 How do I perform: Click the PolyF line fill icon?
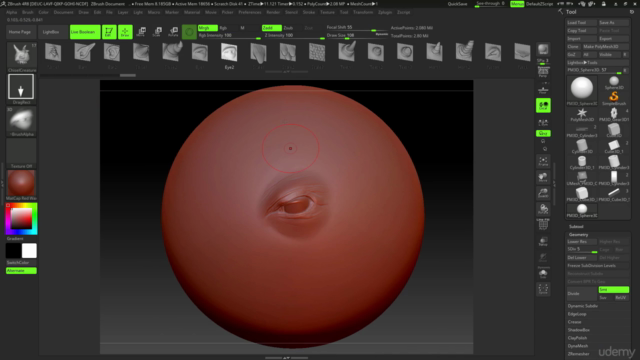[x=543, y=225]
